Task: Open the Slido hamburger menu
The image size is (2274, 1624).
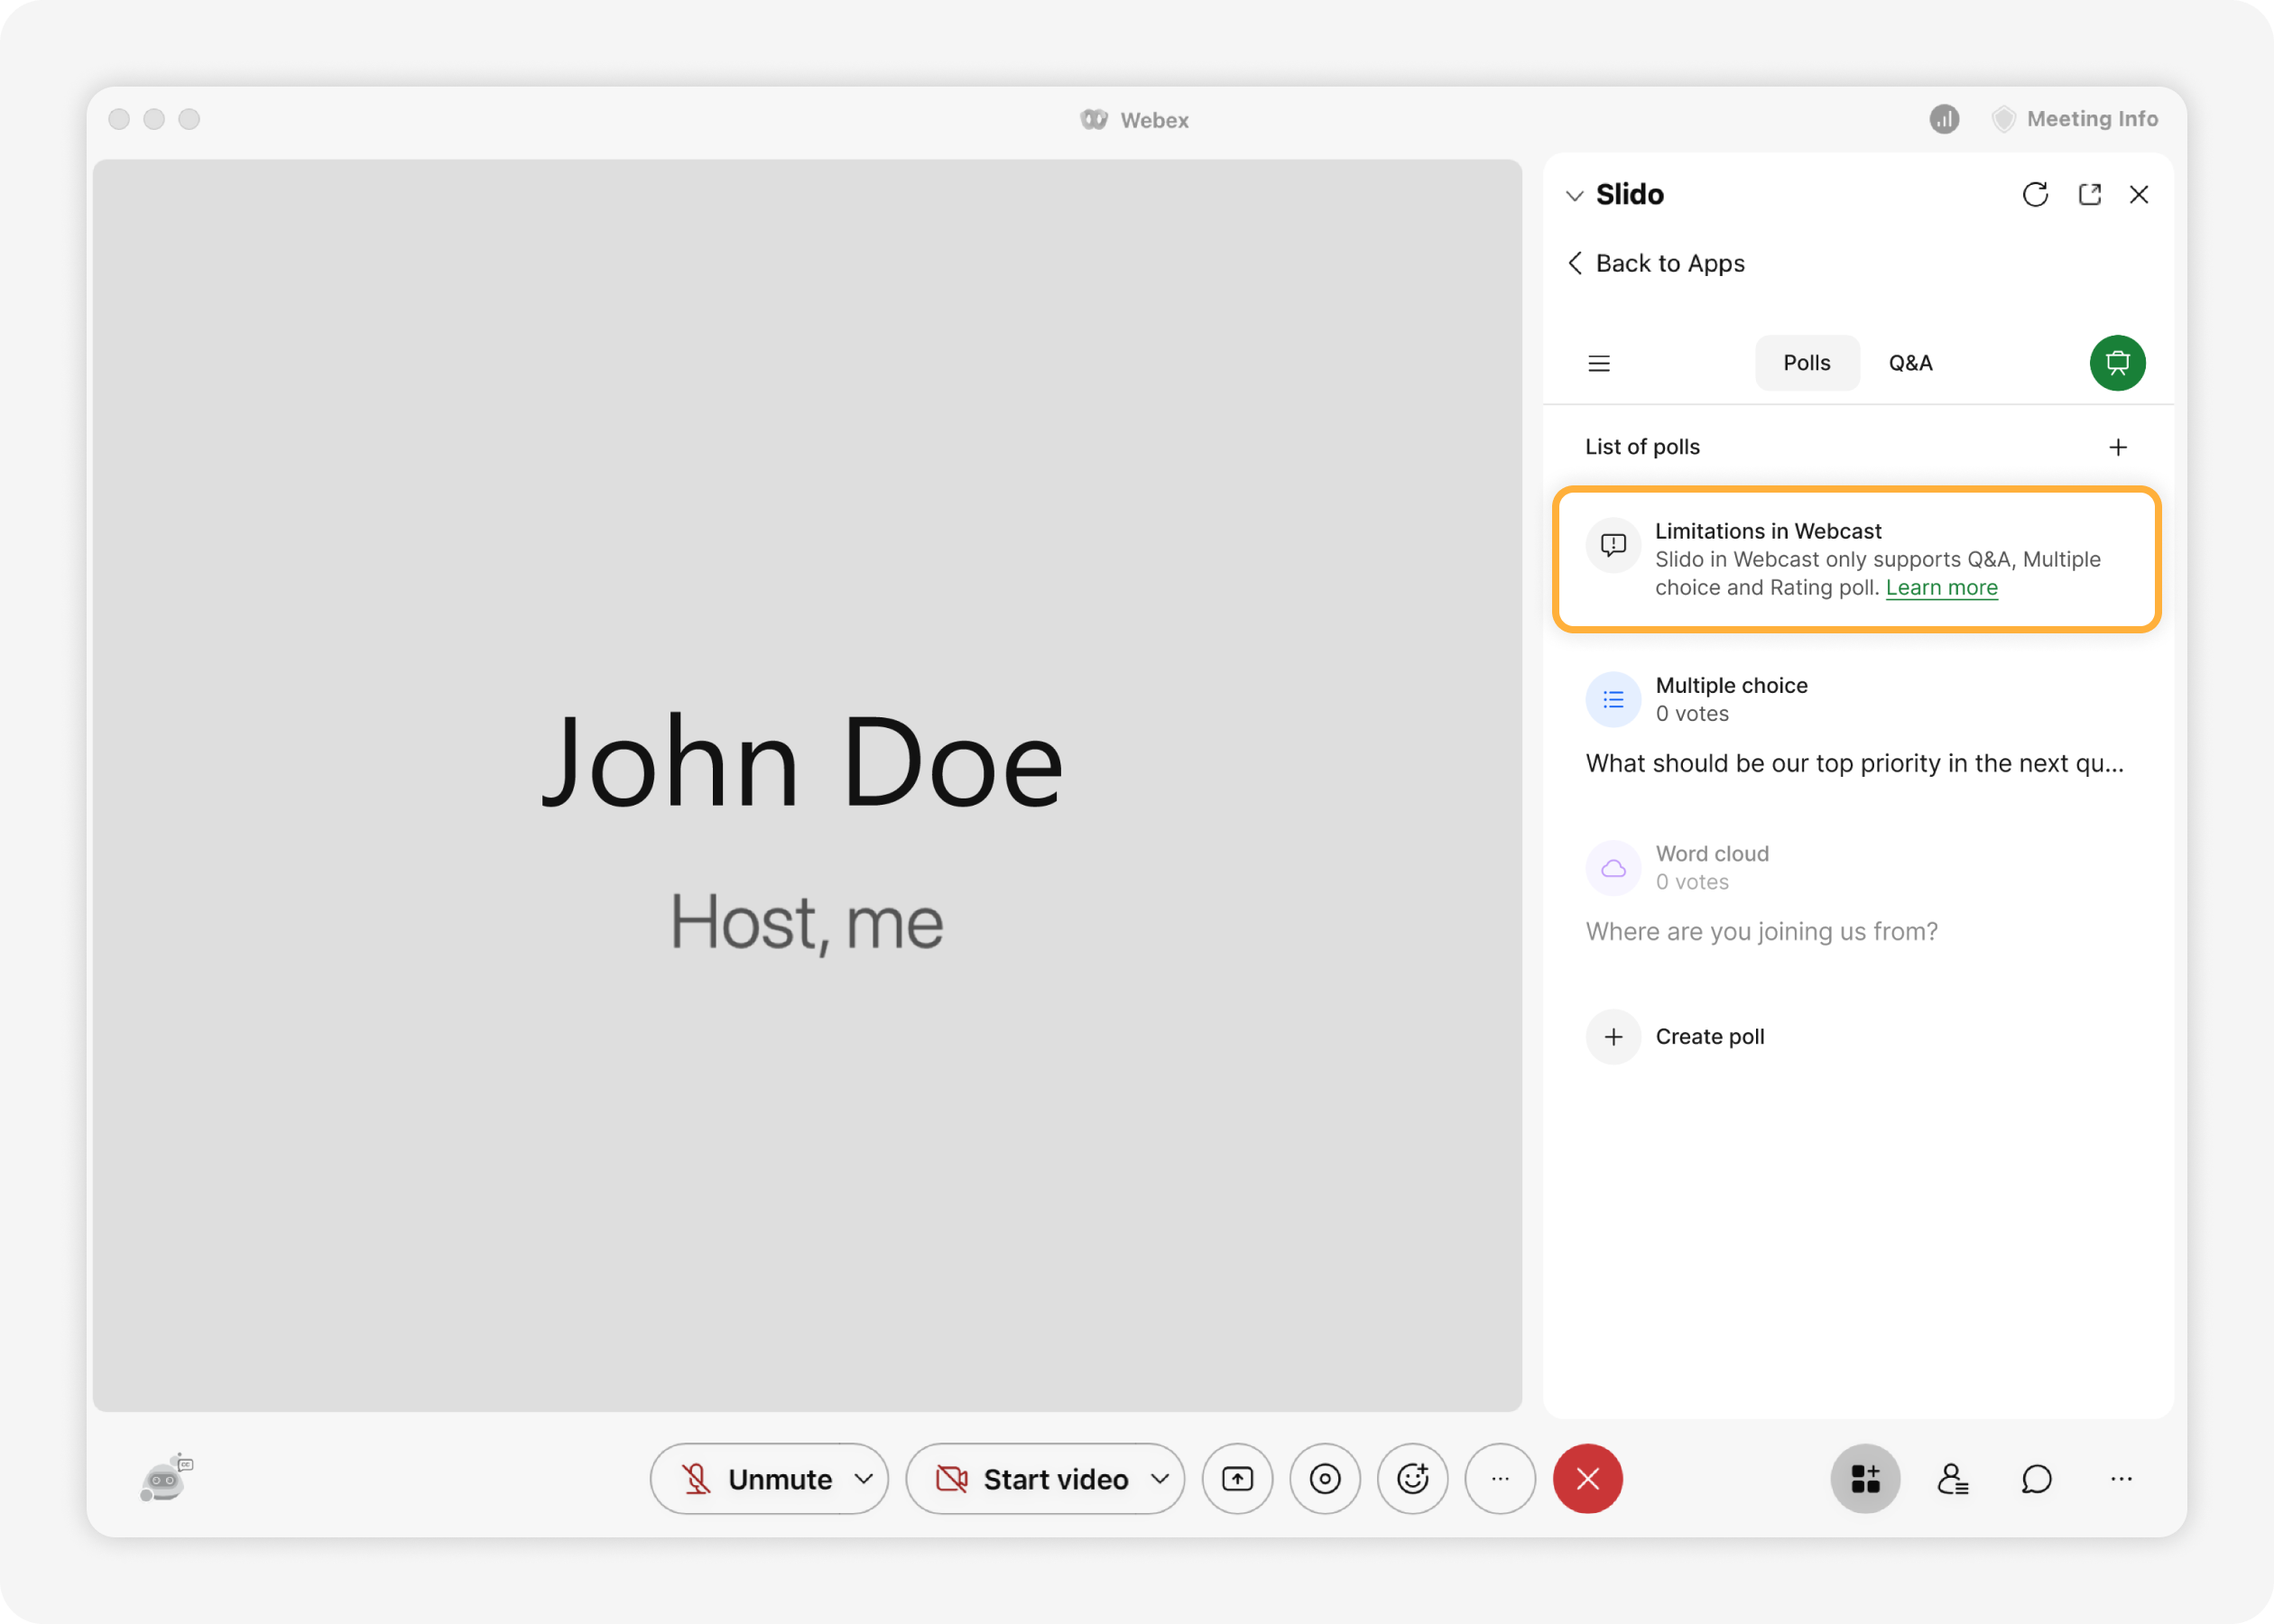Action: [1599, 363]
